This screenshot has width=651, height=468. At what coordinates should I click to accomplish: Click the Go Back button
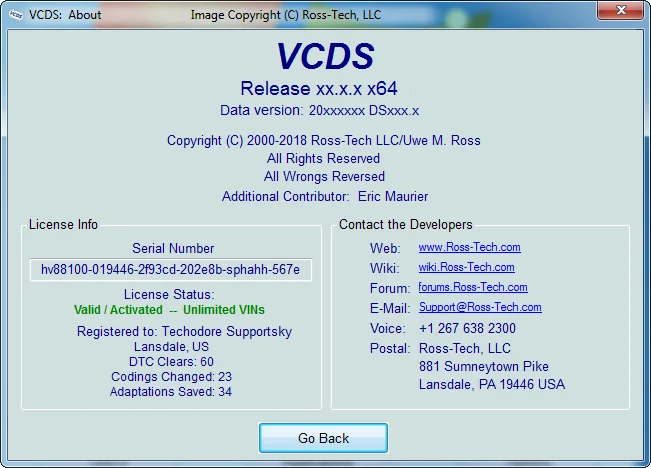coord(323,438)
